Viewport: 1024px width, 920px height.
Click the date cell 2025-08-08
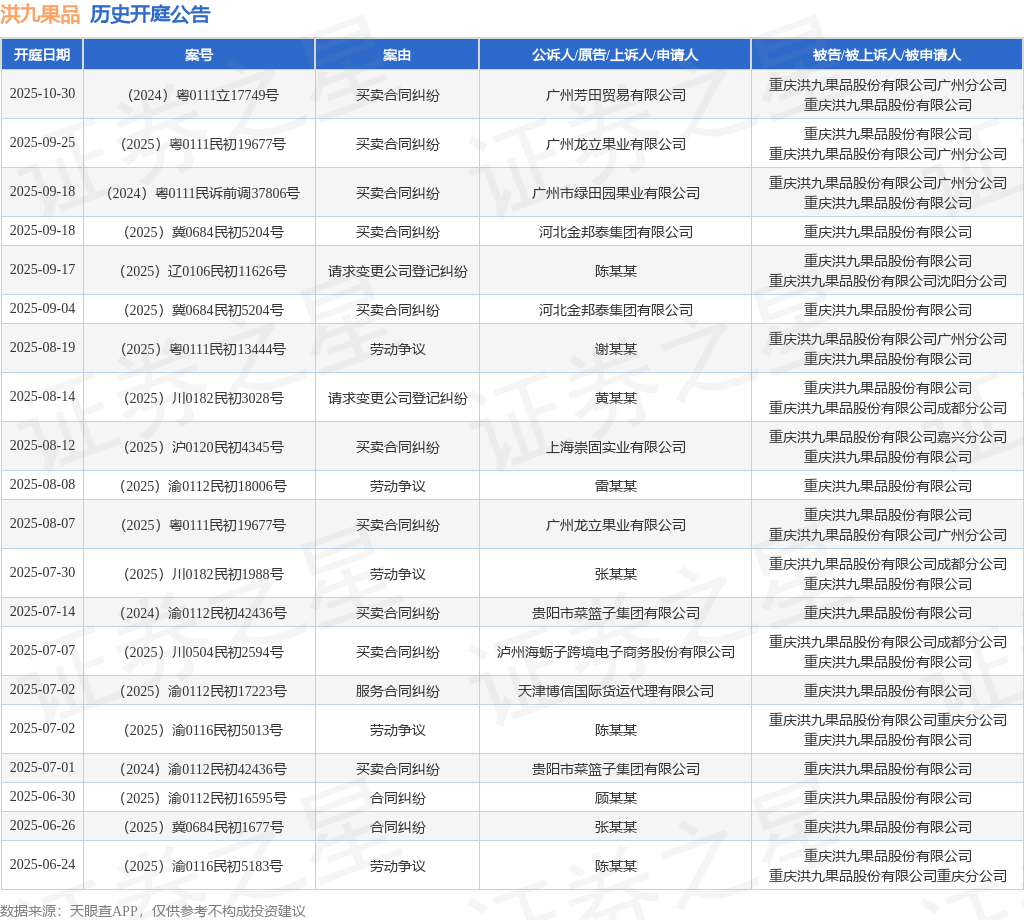tap(42, 484)
